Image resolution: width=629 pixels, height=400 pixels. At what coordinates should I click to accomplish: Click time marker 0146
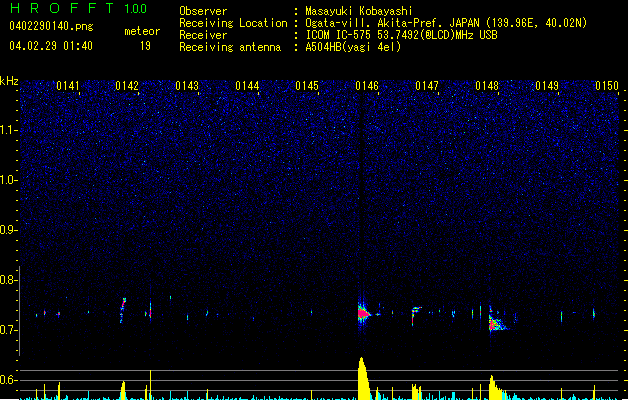(x=367, y=86)
